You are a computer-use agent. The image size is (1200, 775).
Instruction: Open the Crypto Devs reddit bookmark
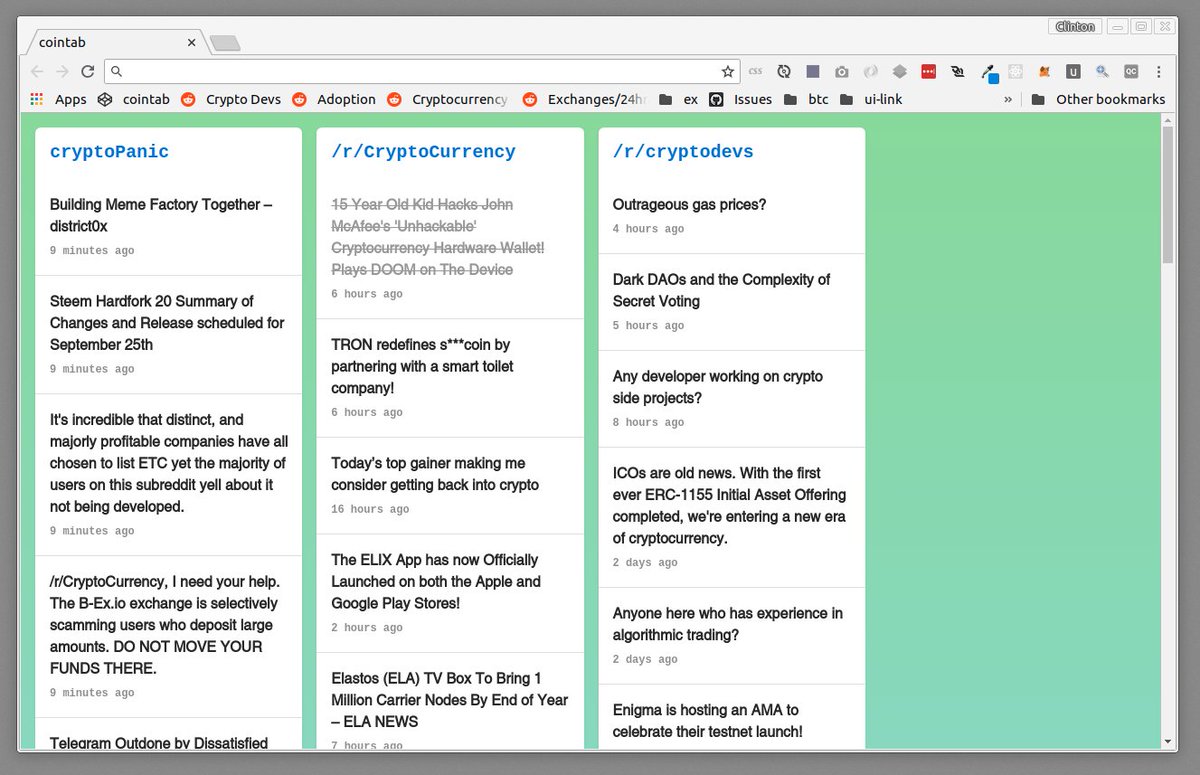click(x=231, y=99)
